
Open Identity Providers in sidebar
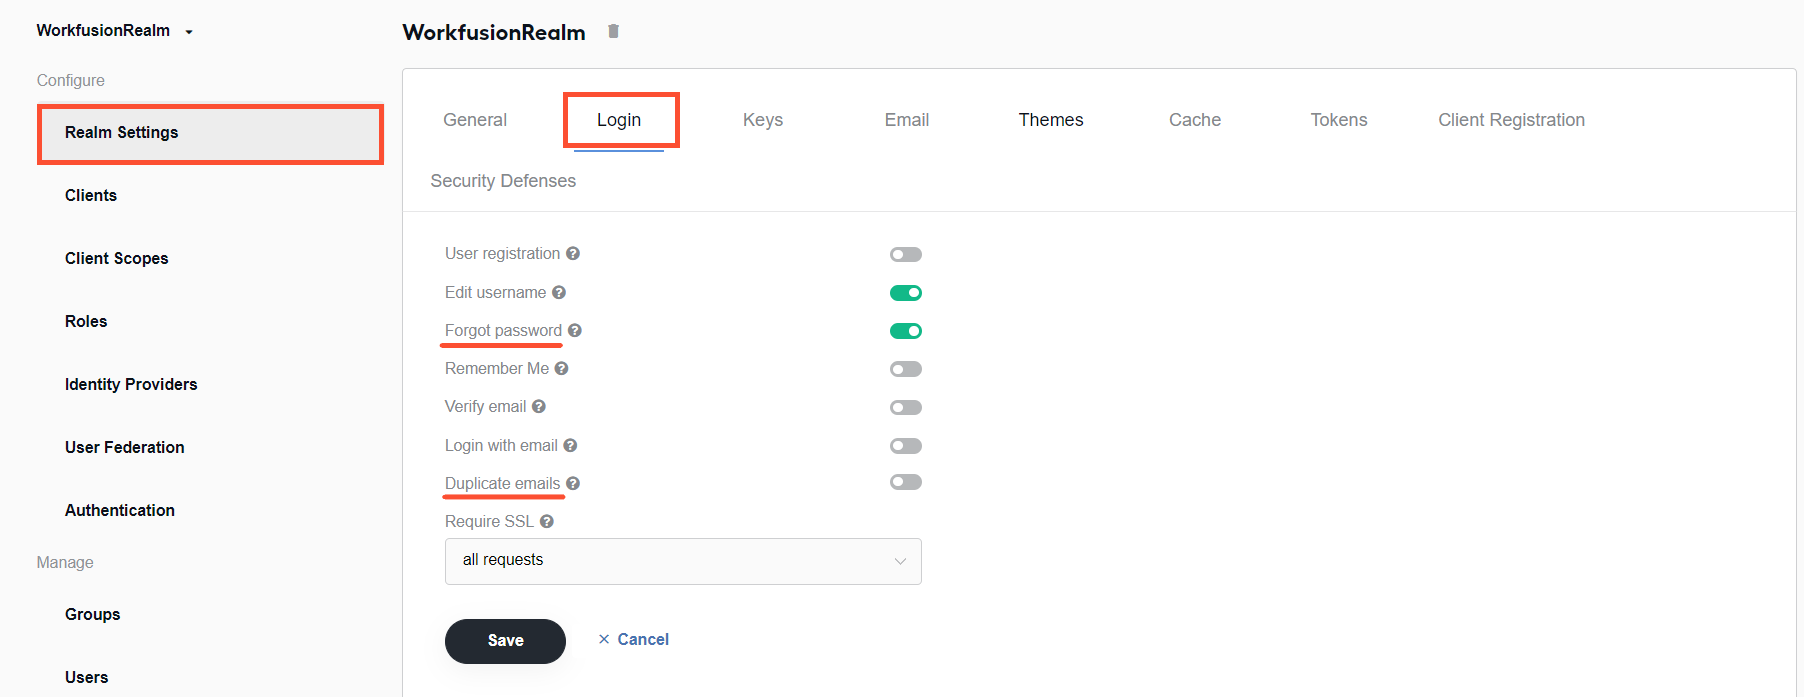[x=131, y=385]
